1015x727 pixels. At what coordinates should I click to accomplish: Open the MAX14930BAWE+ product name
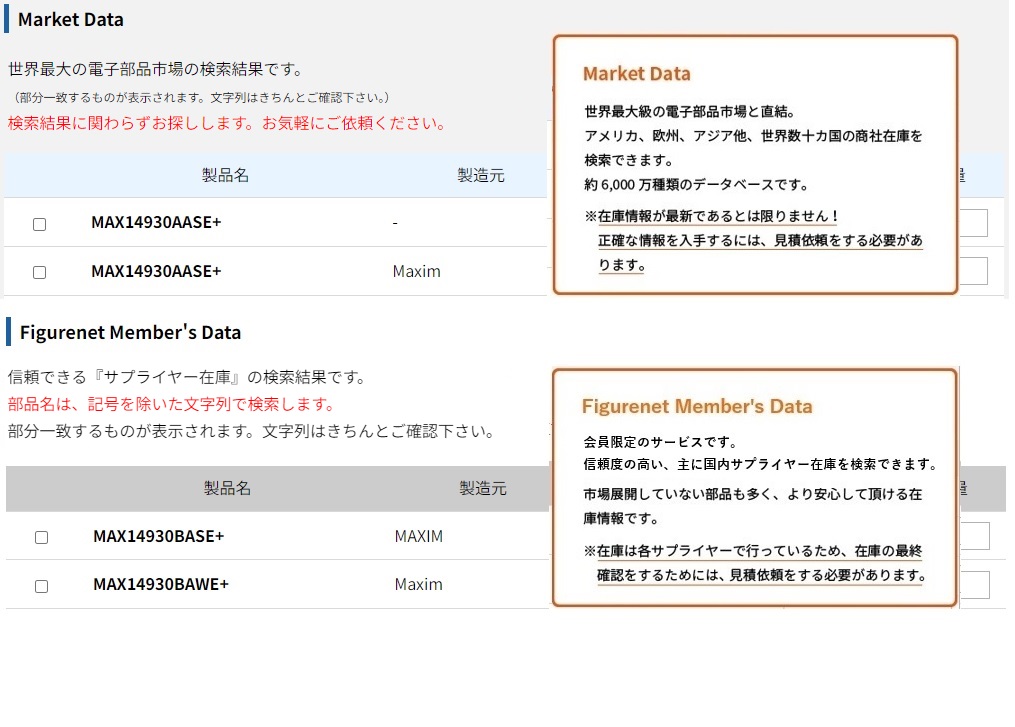point(161,585)
